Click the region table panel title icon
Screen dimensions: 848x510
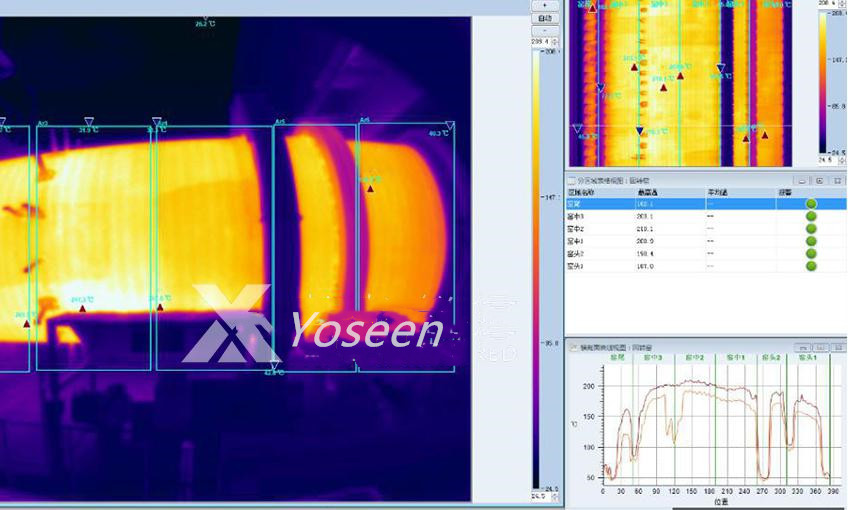(571, 180)
